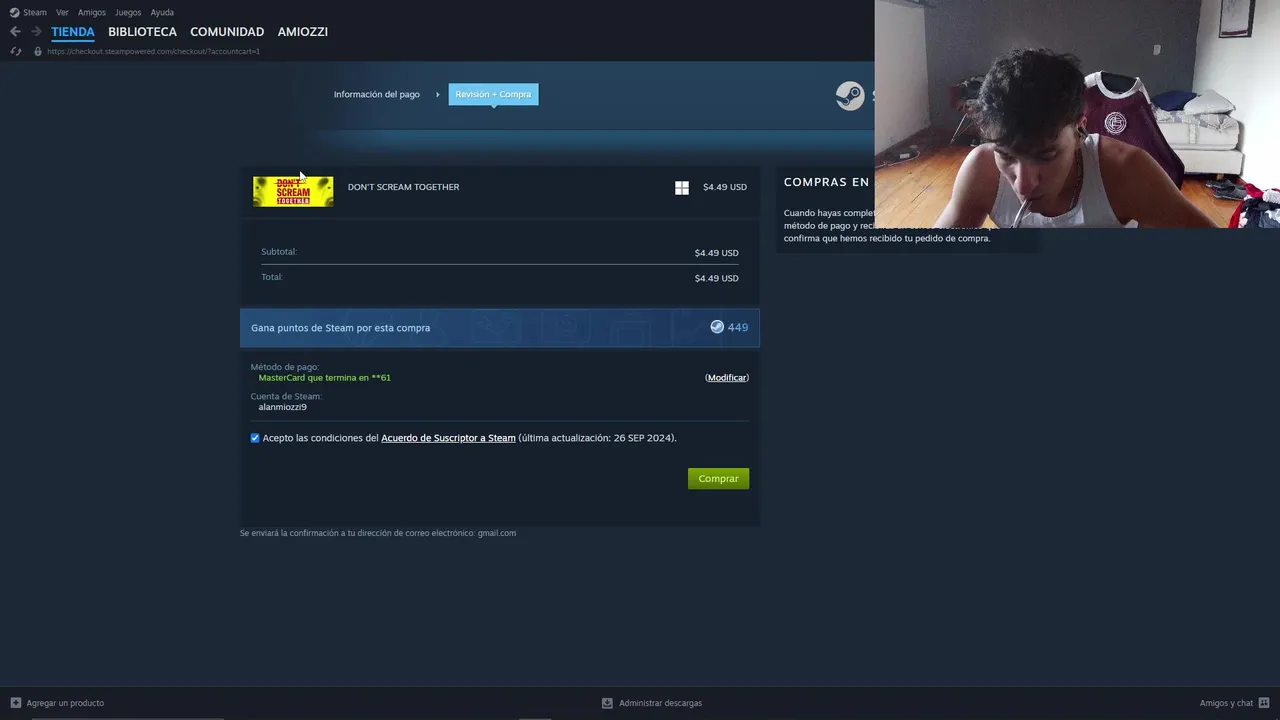Open the AMIOZZI profile tab

coord(303,32)
